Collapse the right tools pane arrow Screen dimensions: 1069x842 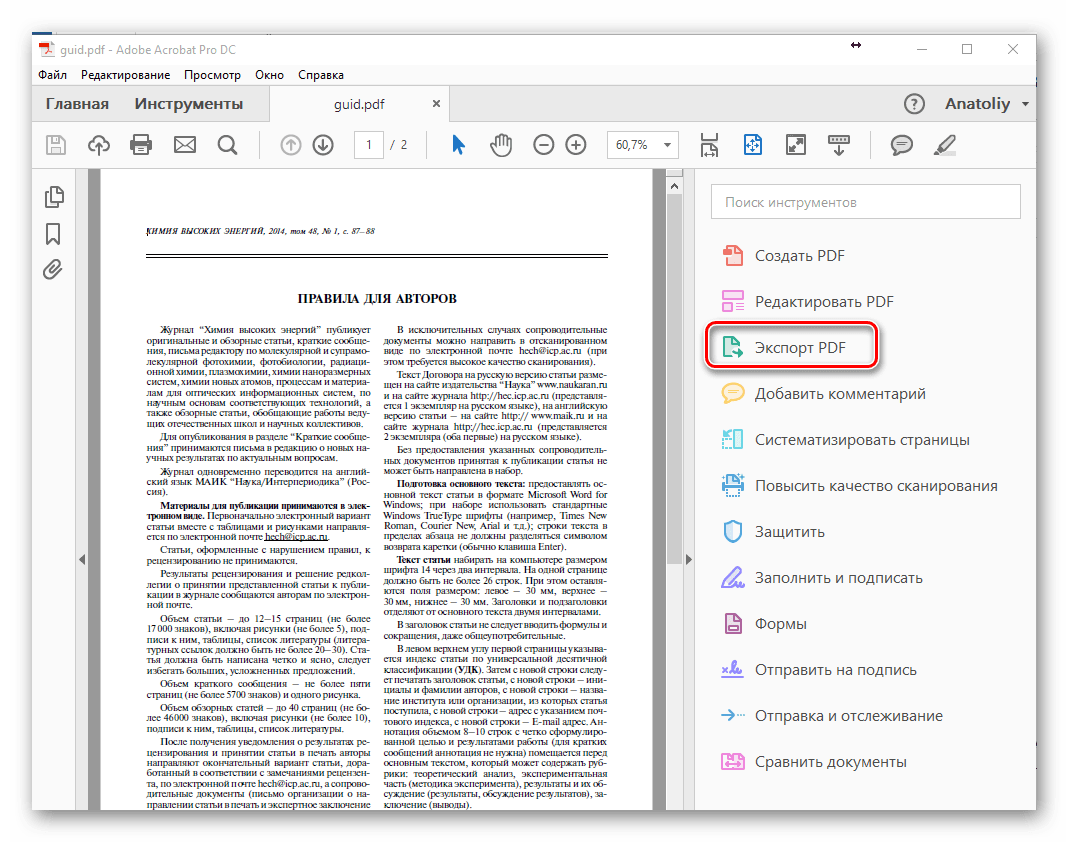(688, 559)
